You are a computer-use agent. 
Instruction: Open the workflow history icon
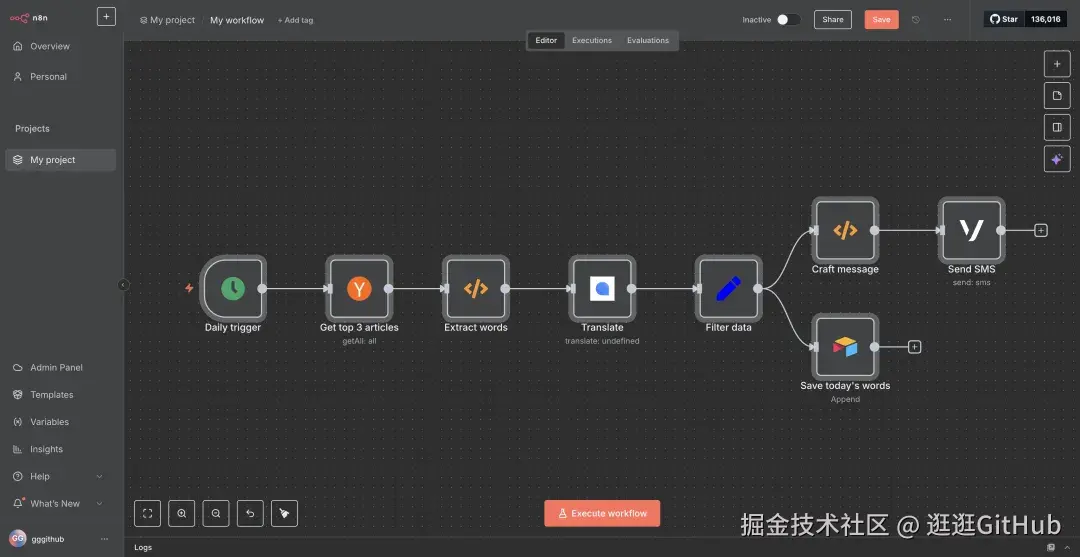point(915,20)
